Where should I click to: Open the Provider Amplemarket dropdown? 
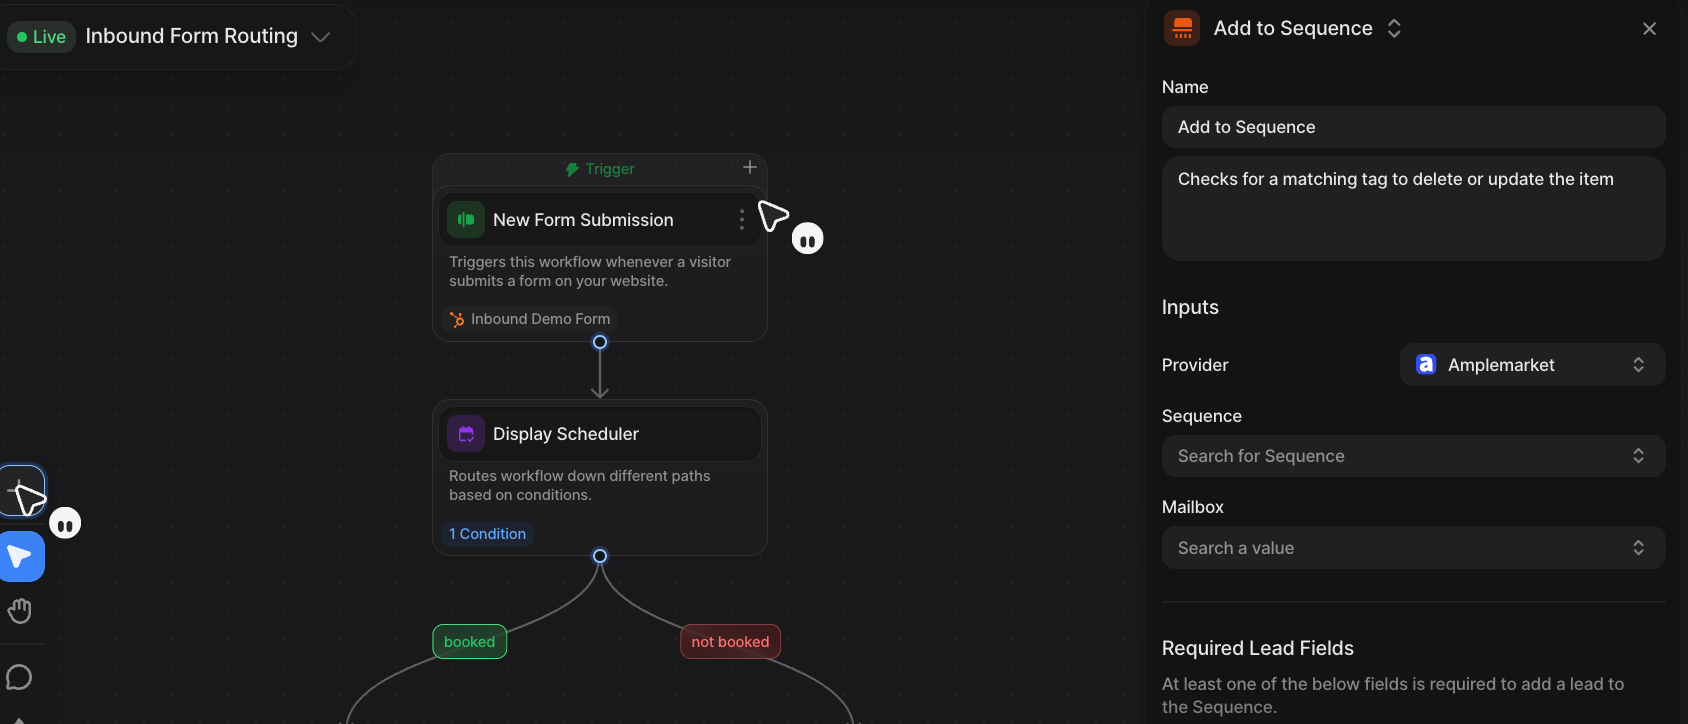[x=1533, y=365]
